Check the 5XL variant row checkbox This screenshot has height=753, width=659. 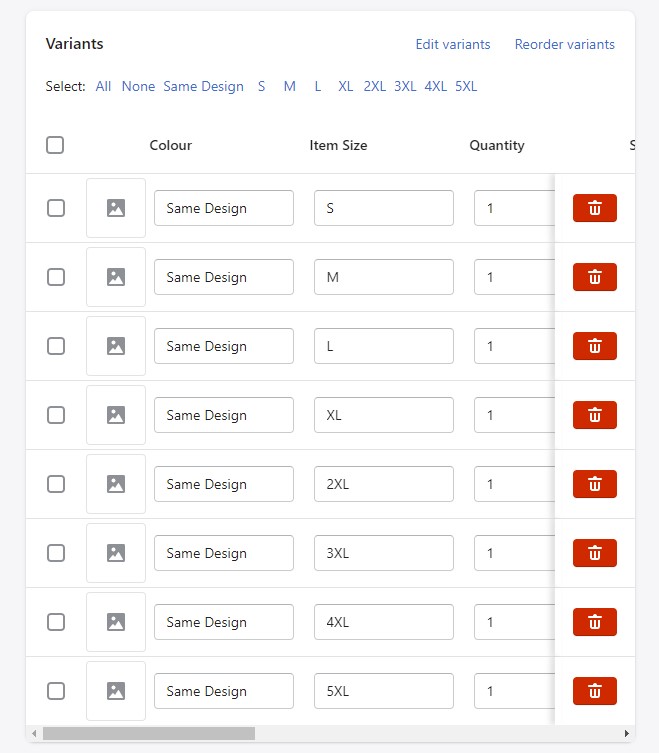coord(56,691)
